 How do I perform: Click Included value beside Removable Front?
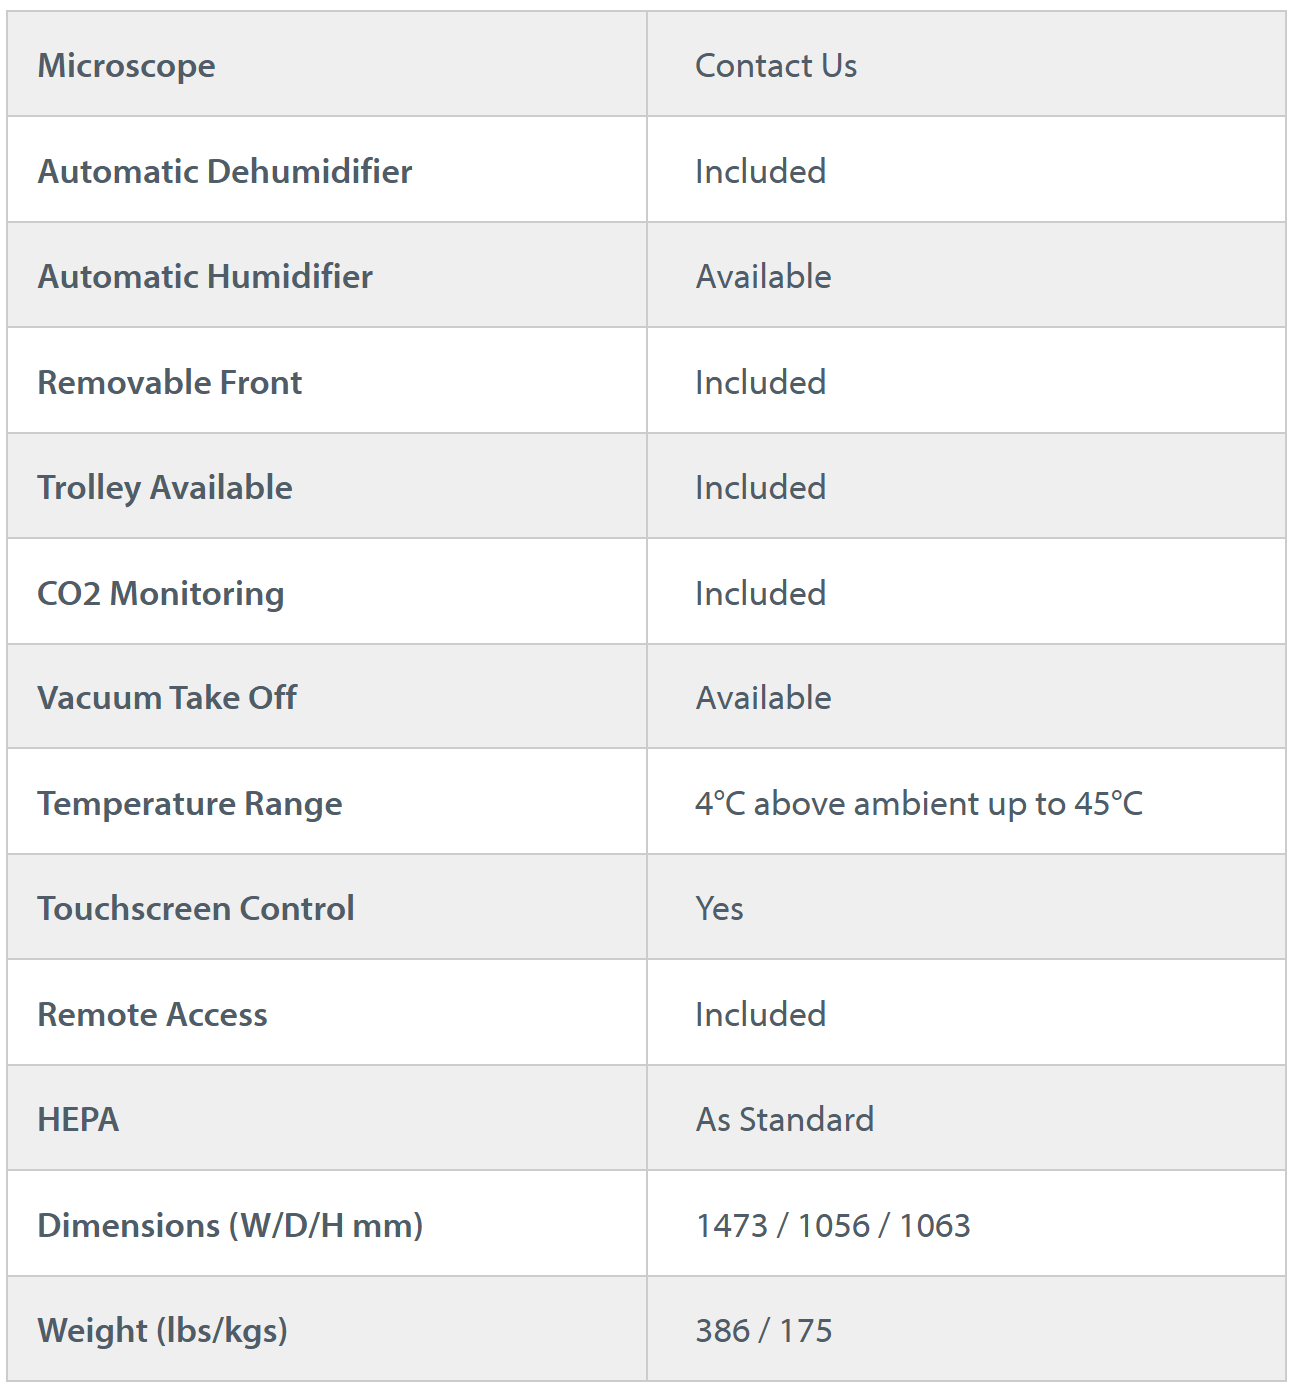click(760, 382)
